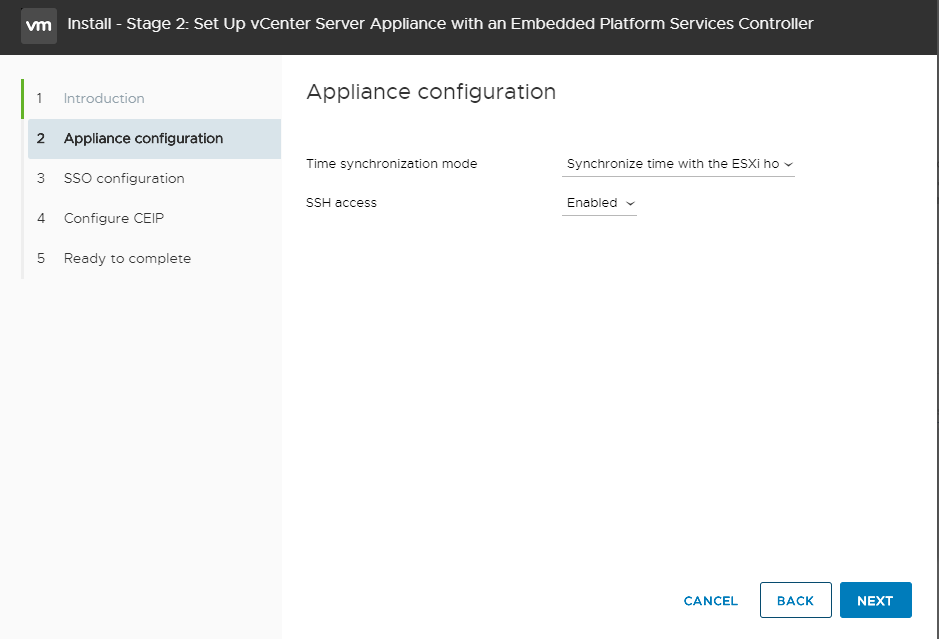939x639 pixels.
Task: Jump to the SSO configuration step
Action: click(124, 178)
